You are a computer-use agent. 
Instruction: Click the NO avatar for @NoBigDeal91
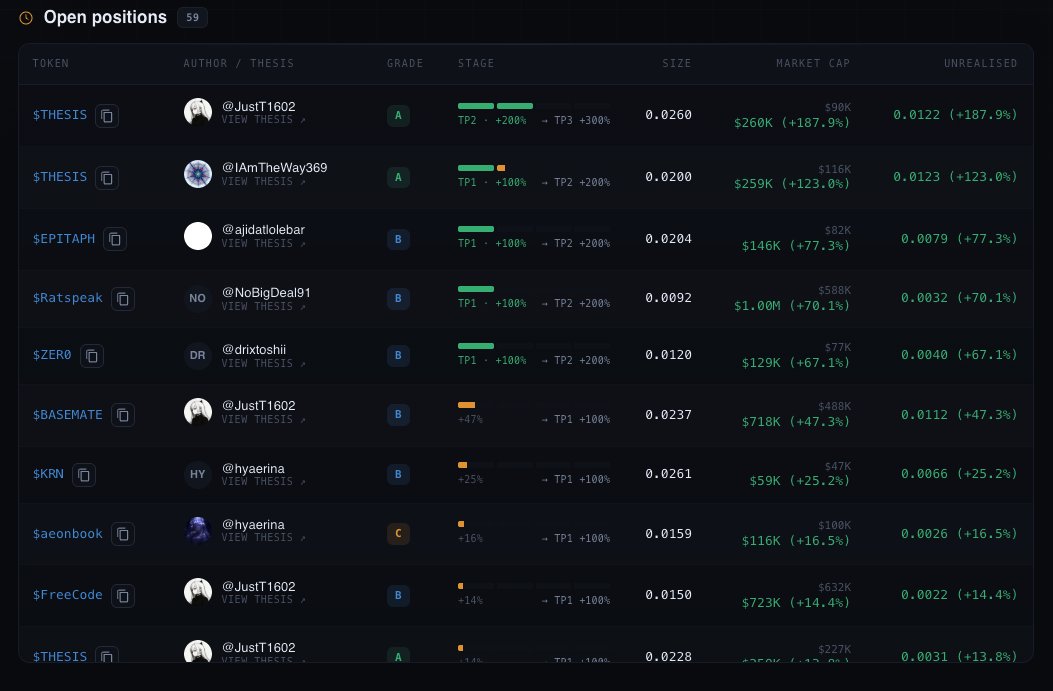click(x=198, y=298)
